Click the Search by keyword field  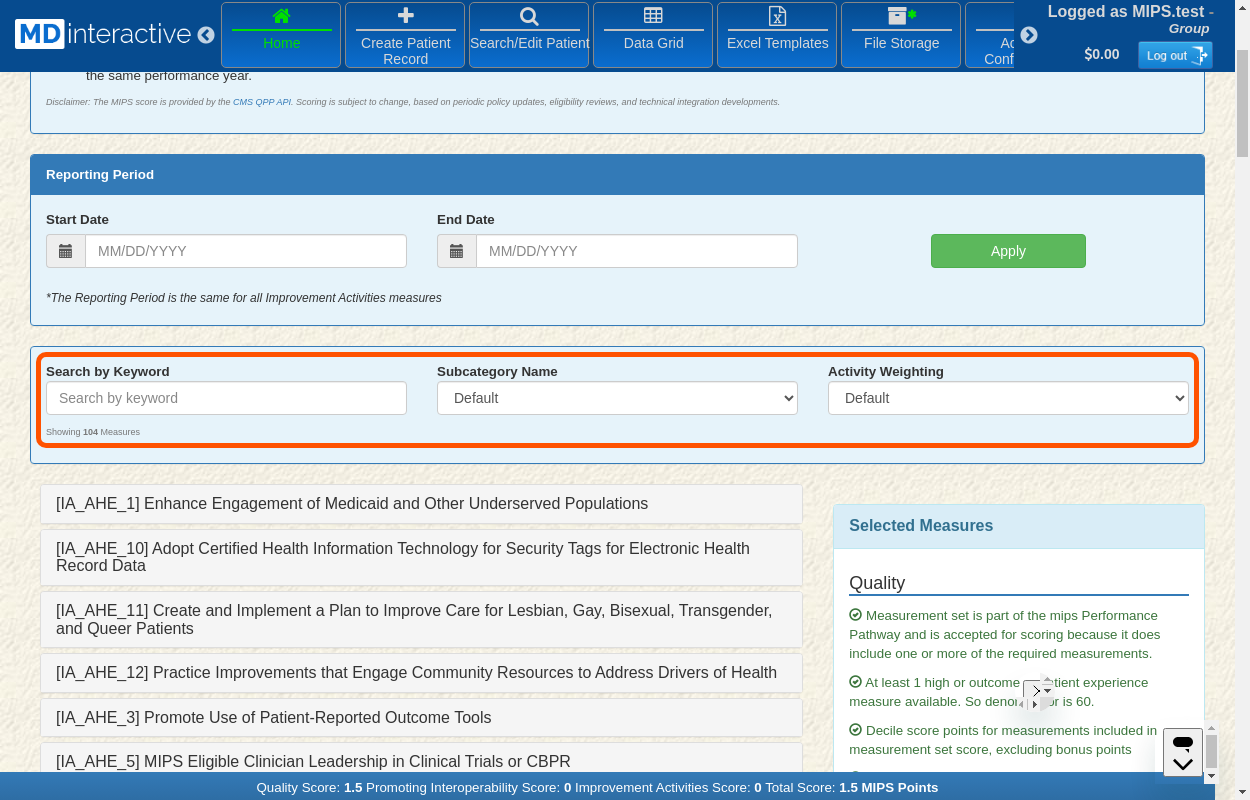tap(226, 398)
